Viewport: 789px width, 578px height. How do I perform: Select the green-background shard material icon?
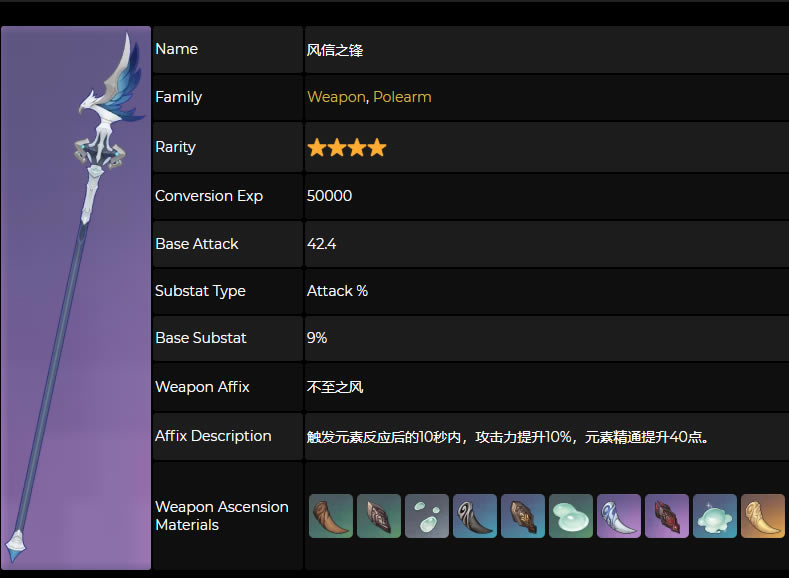pyautogui.click(x=379, y=516)
